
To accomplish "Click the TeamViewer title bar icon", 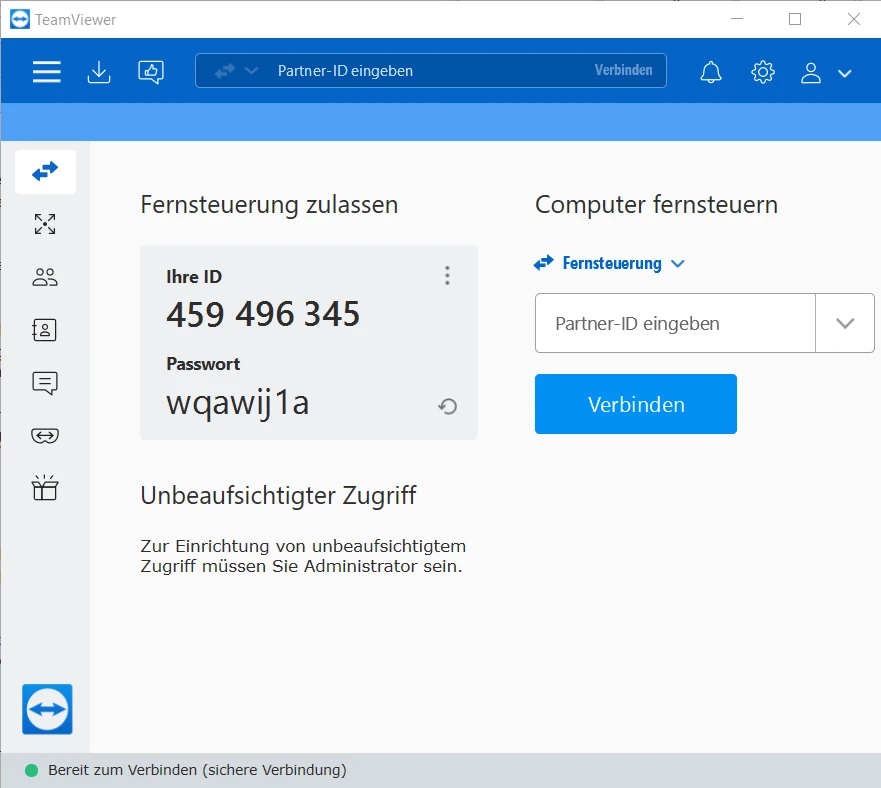I will coord(20,19).
